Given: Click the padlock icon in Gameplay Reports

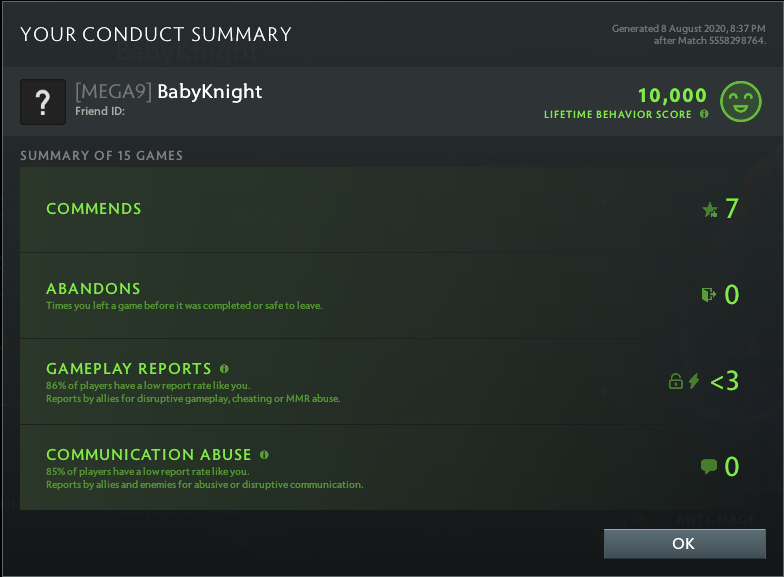Looking at the screenshot, I should 676,381.
